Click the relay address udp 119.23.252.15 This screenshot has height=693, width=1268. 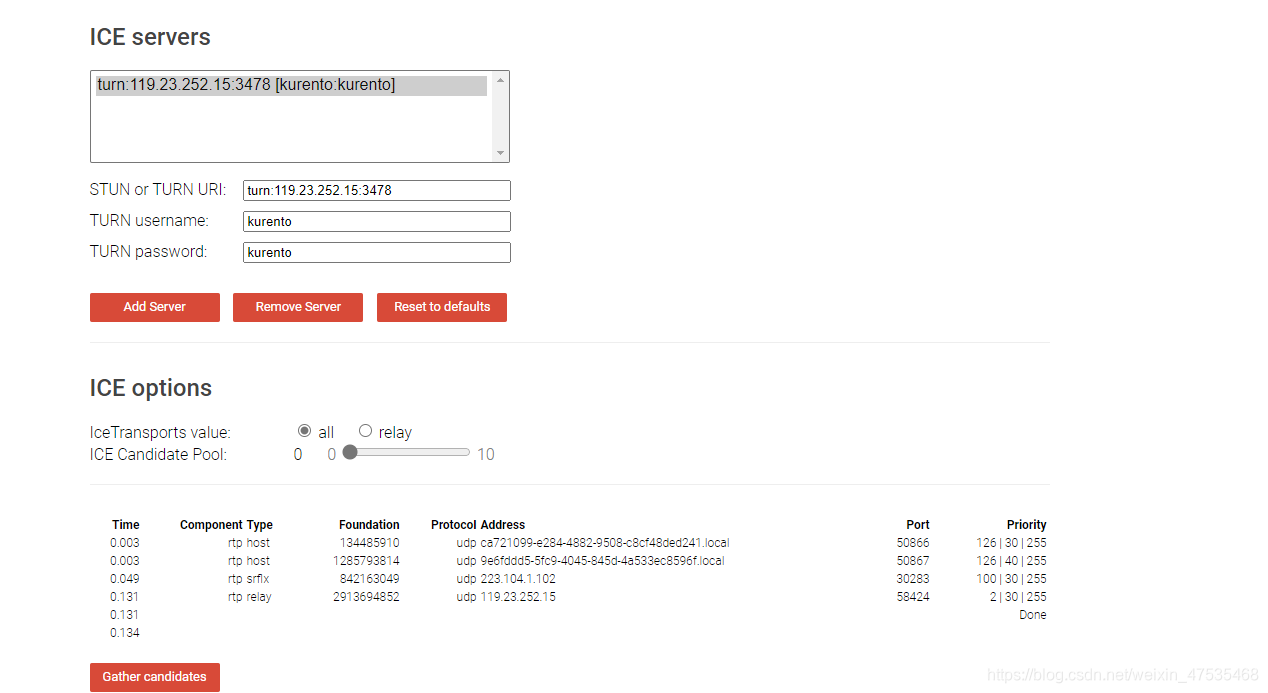506,597
